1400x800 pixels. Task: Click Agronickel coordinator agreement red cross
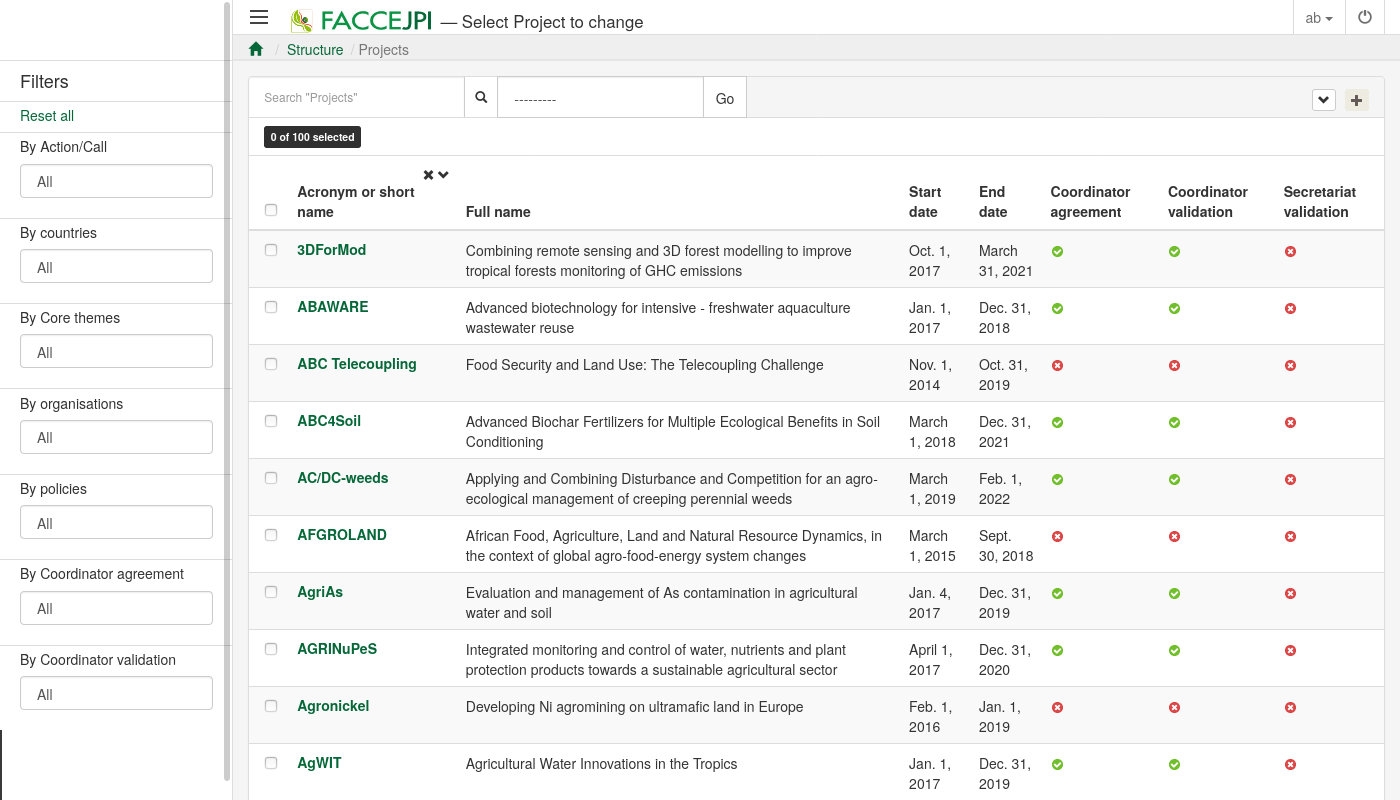pyautogui.click(x=1057, y=707)
